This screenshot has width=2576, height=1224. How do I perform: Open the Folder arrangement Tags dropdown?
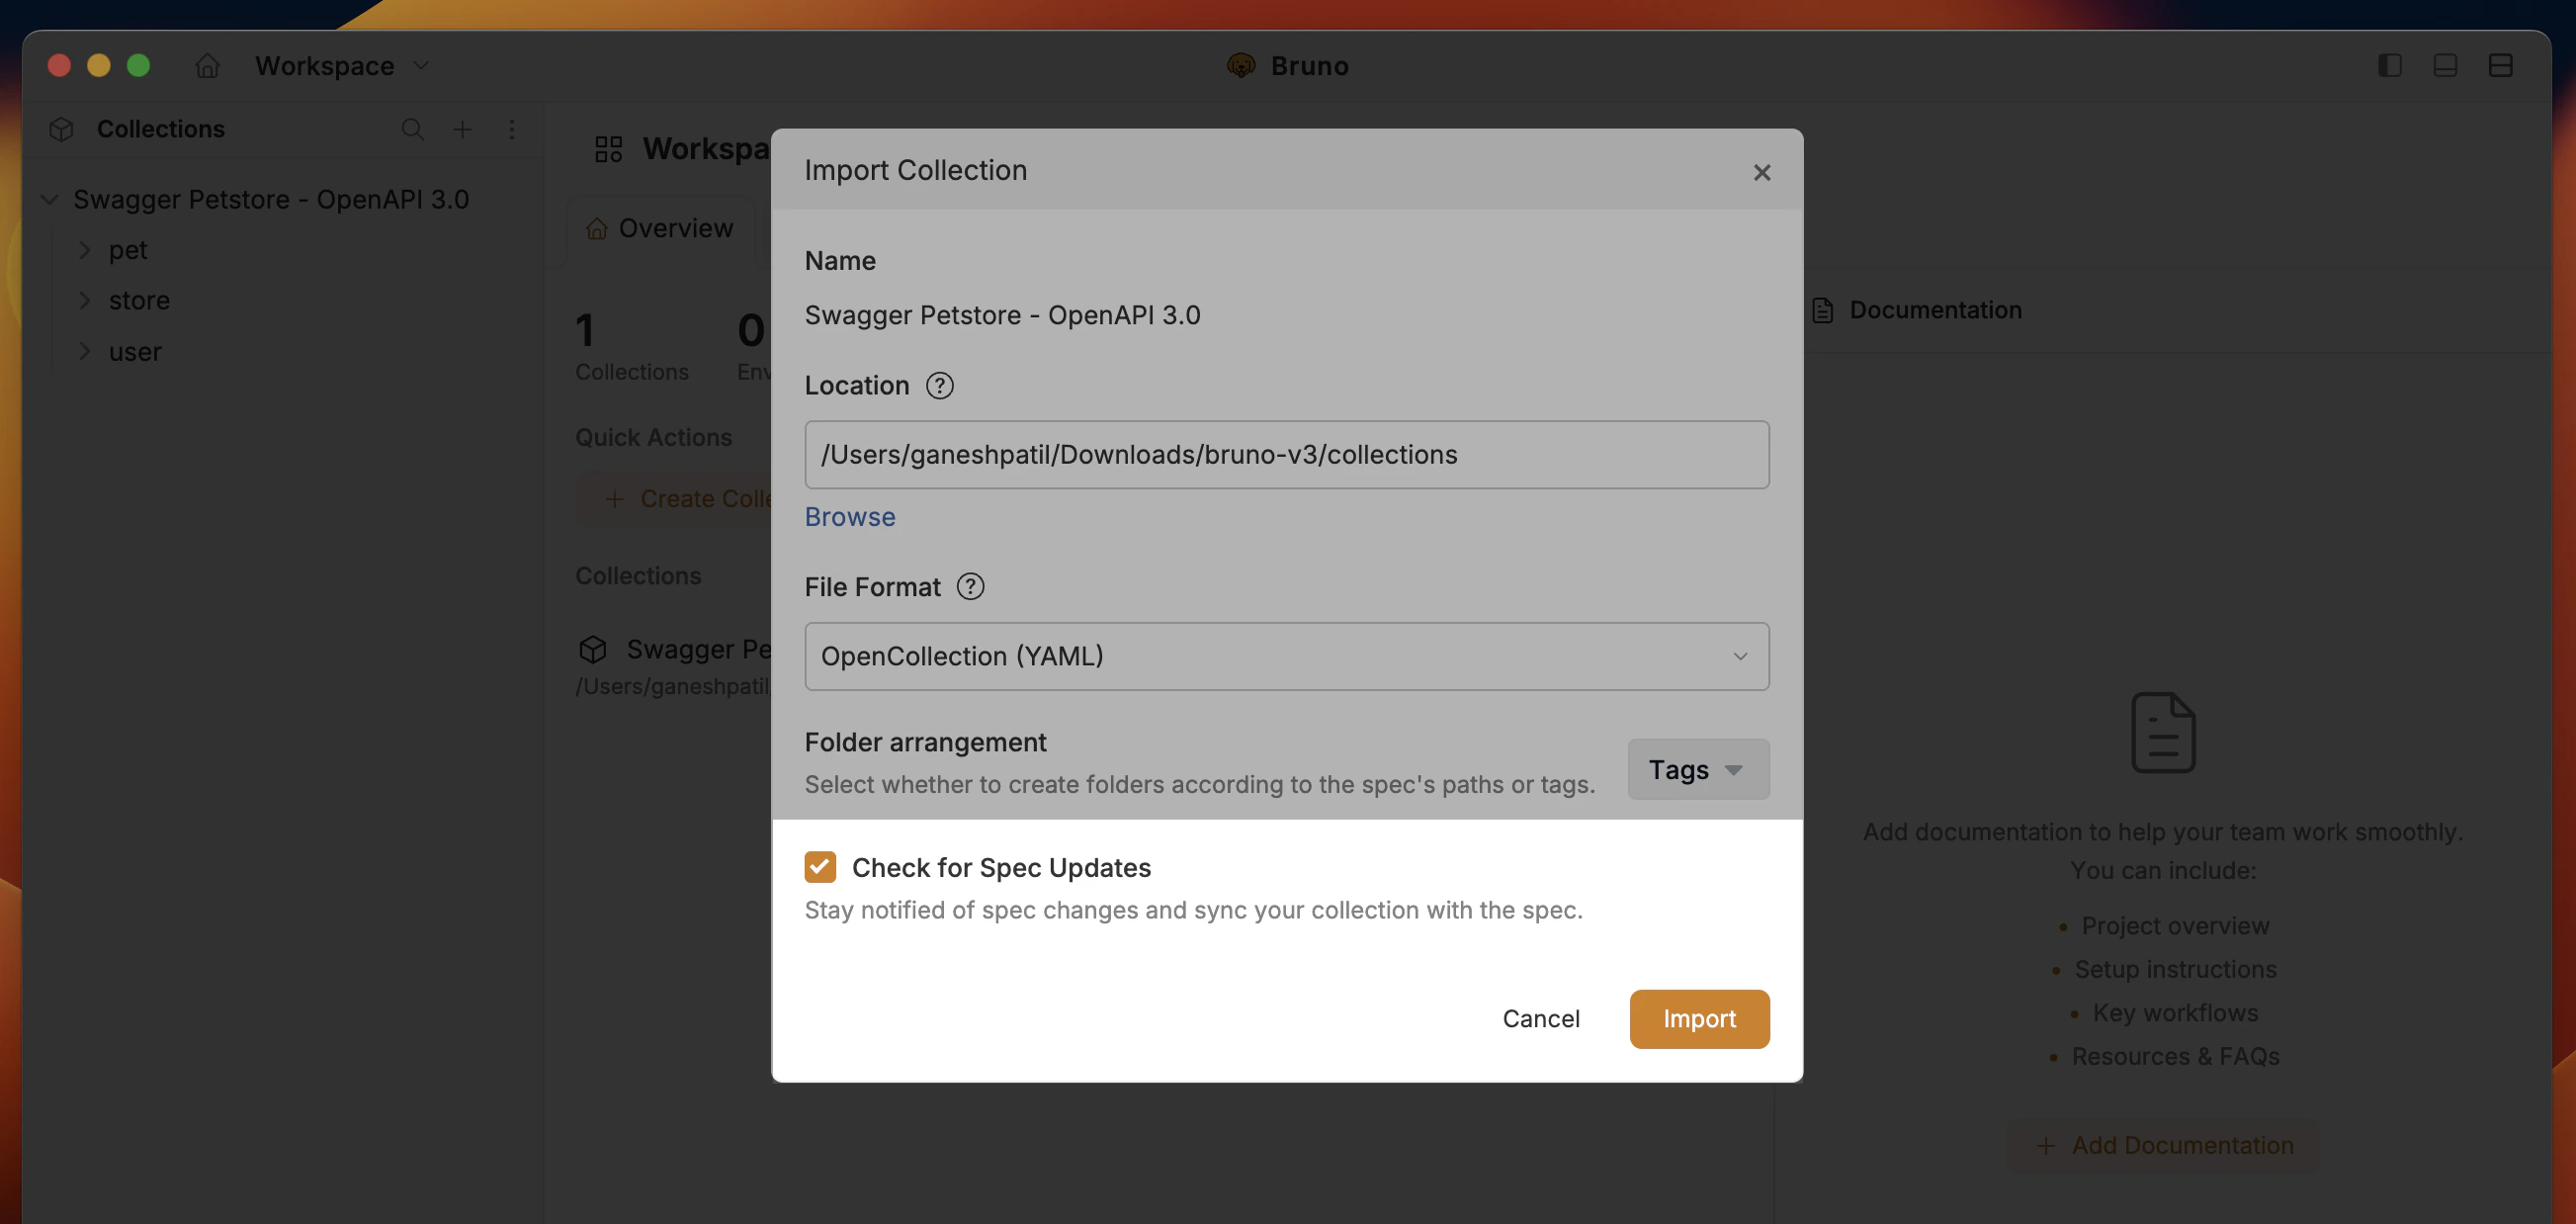(x=1697, y=769)
